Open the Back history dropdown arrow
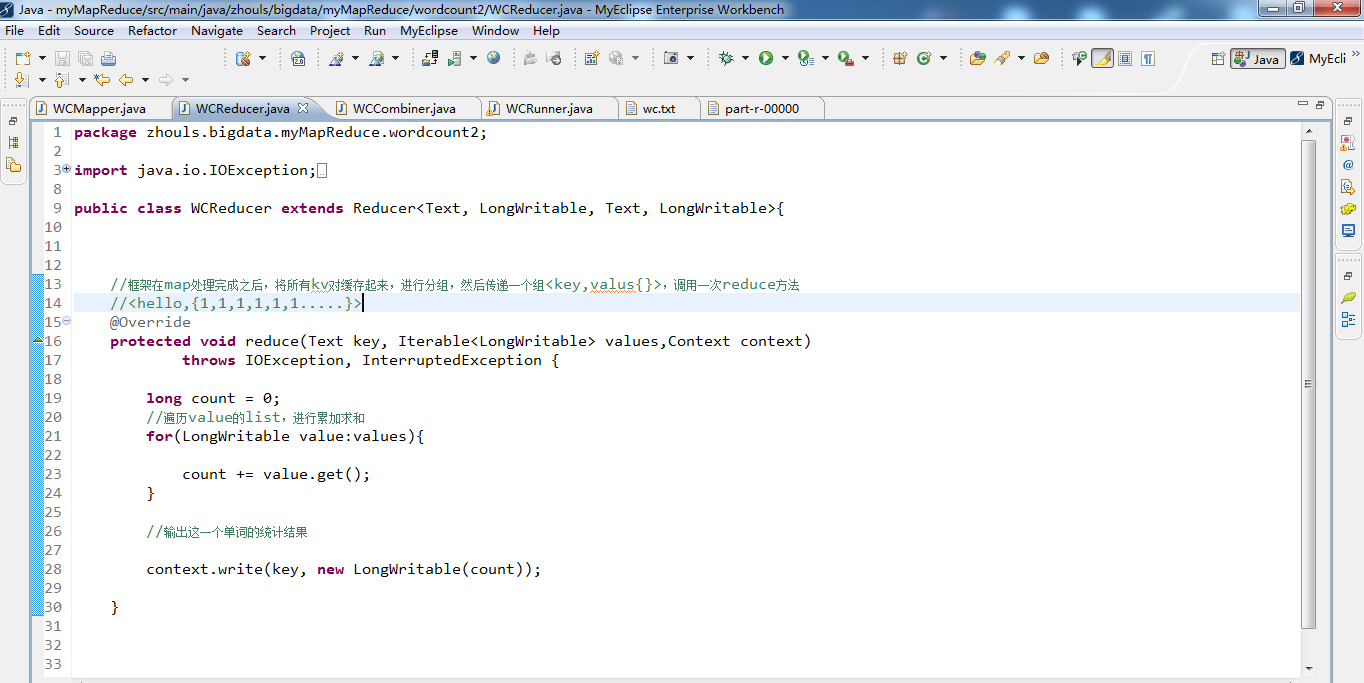The width and height of the screenshot is (1364, 683). click(145, 80)
